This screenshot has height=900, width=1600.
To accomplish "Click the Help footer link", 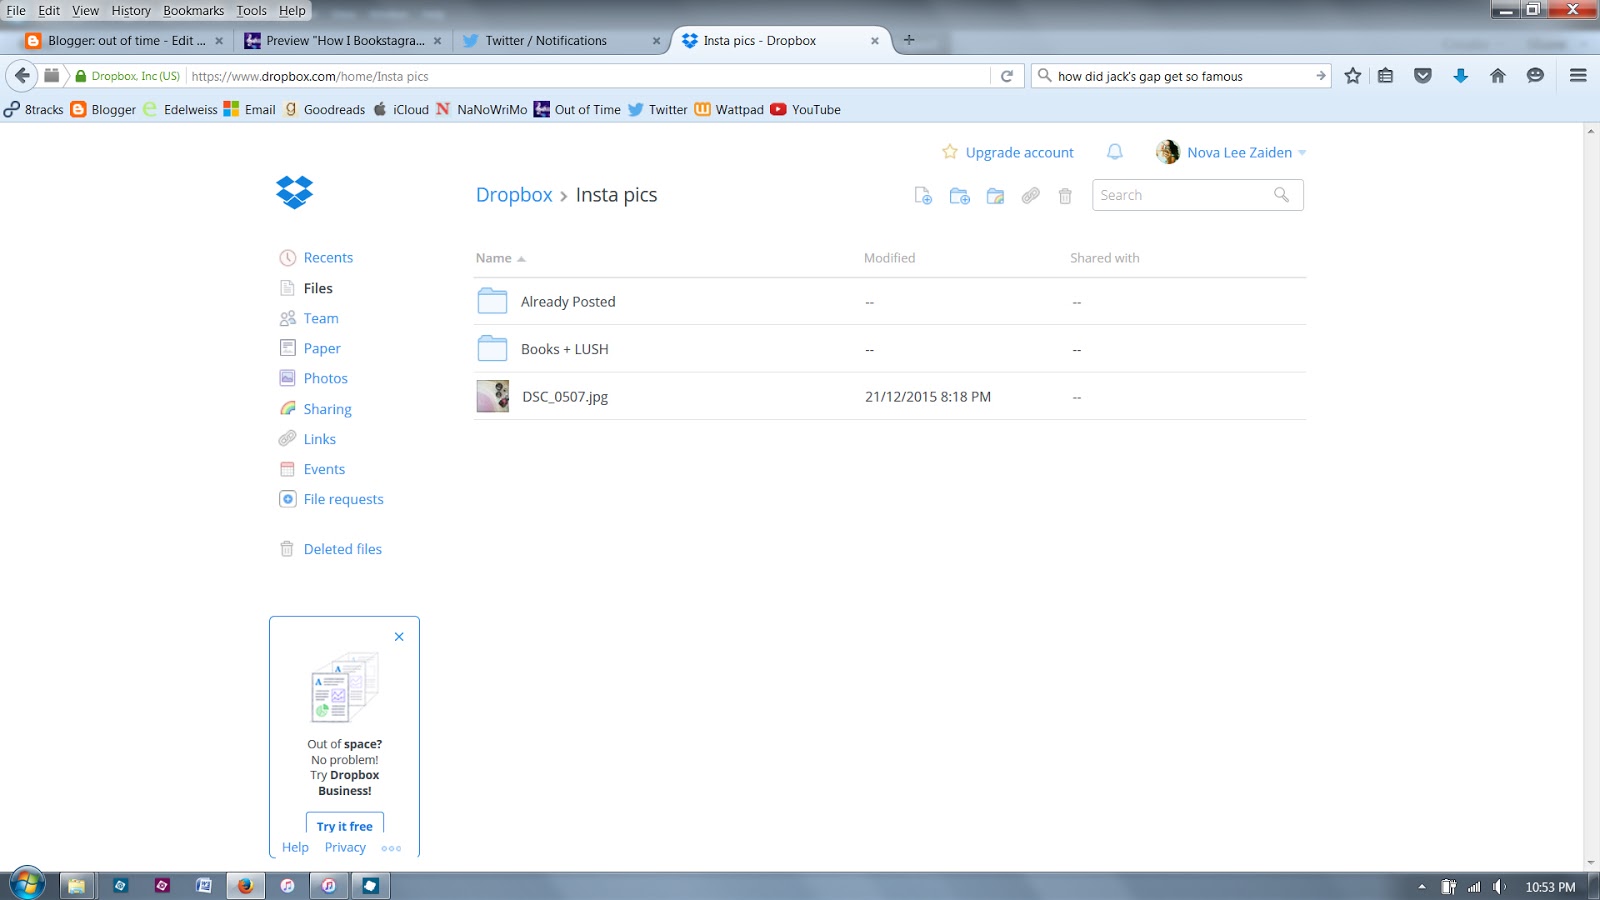I will click(295, 848).
